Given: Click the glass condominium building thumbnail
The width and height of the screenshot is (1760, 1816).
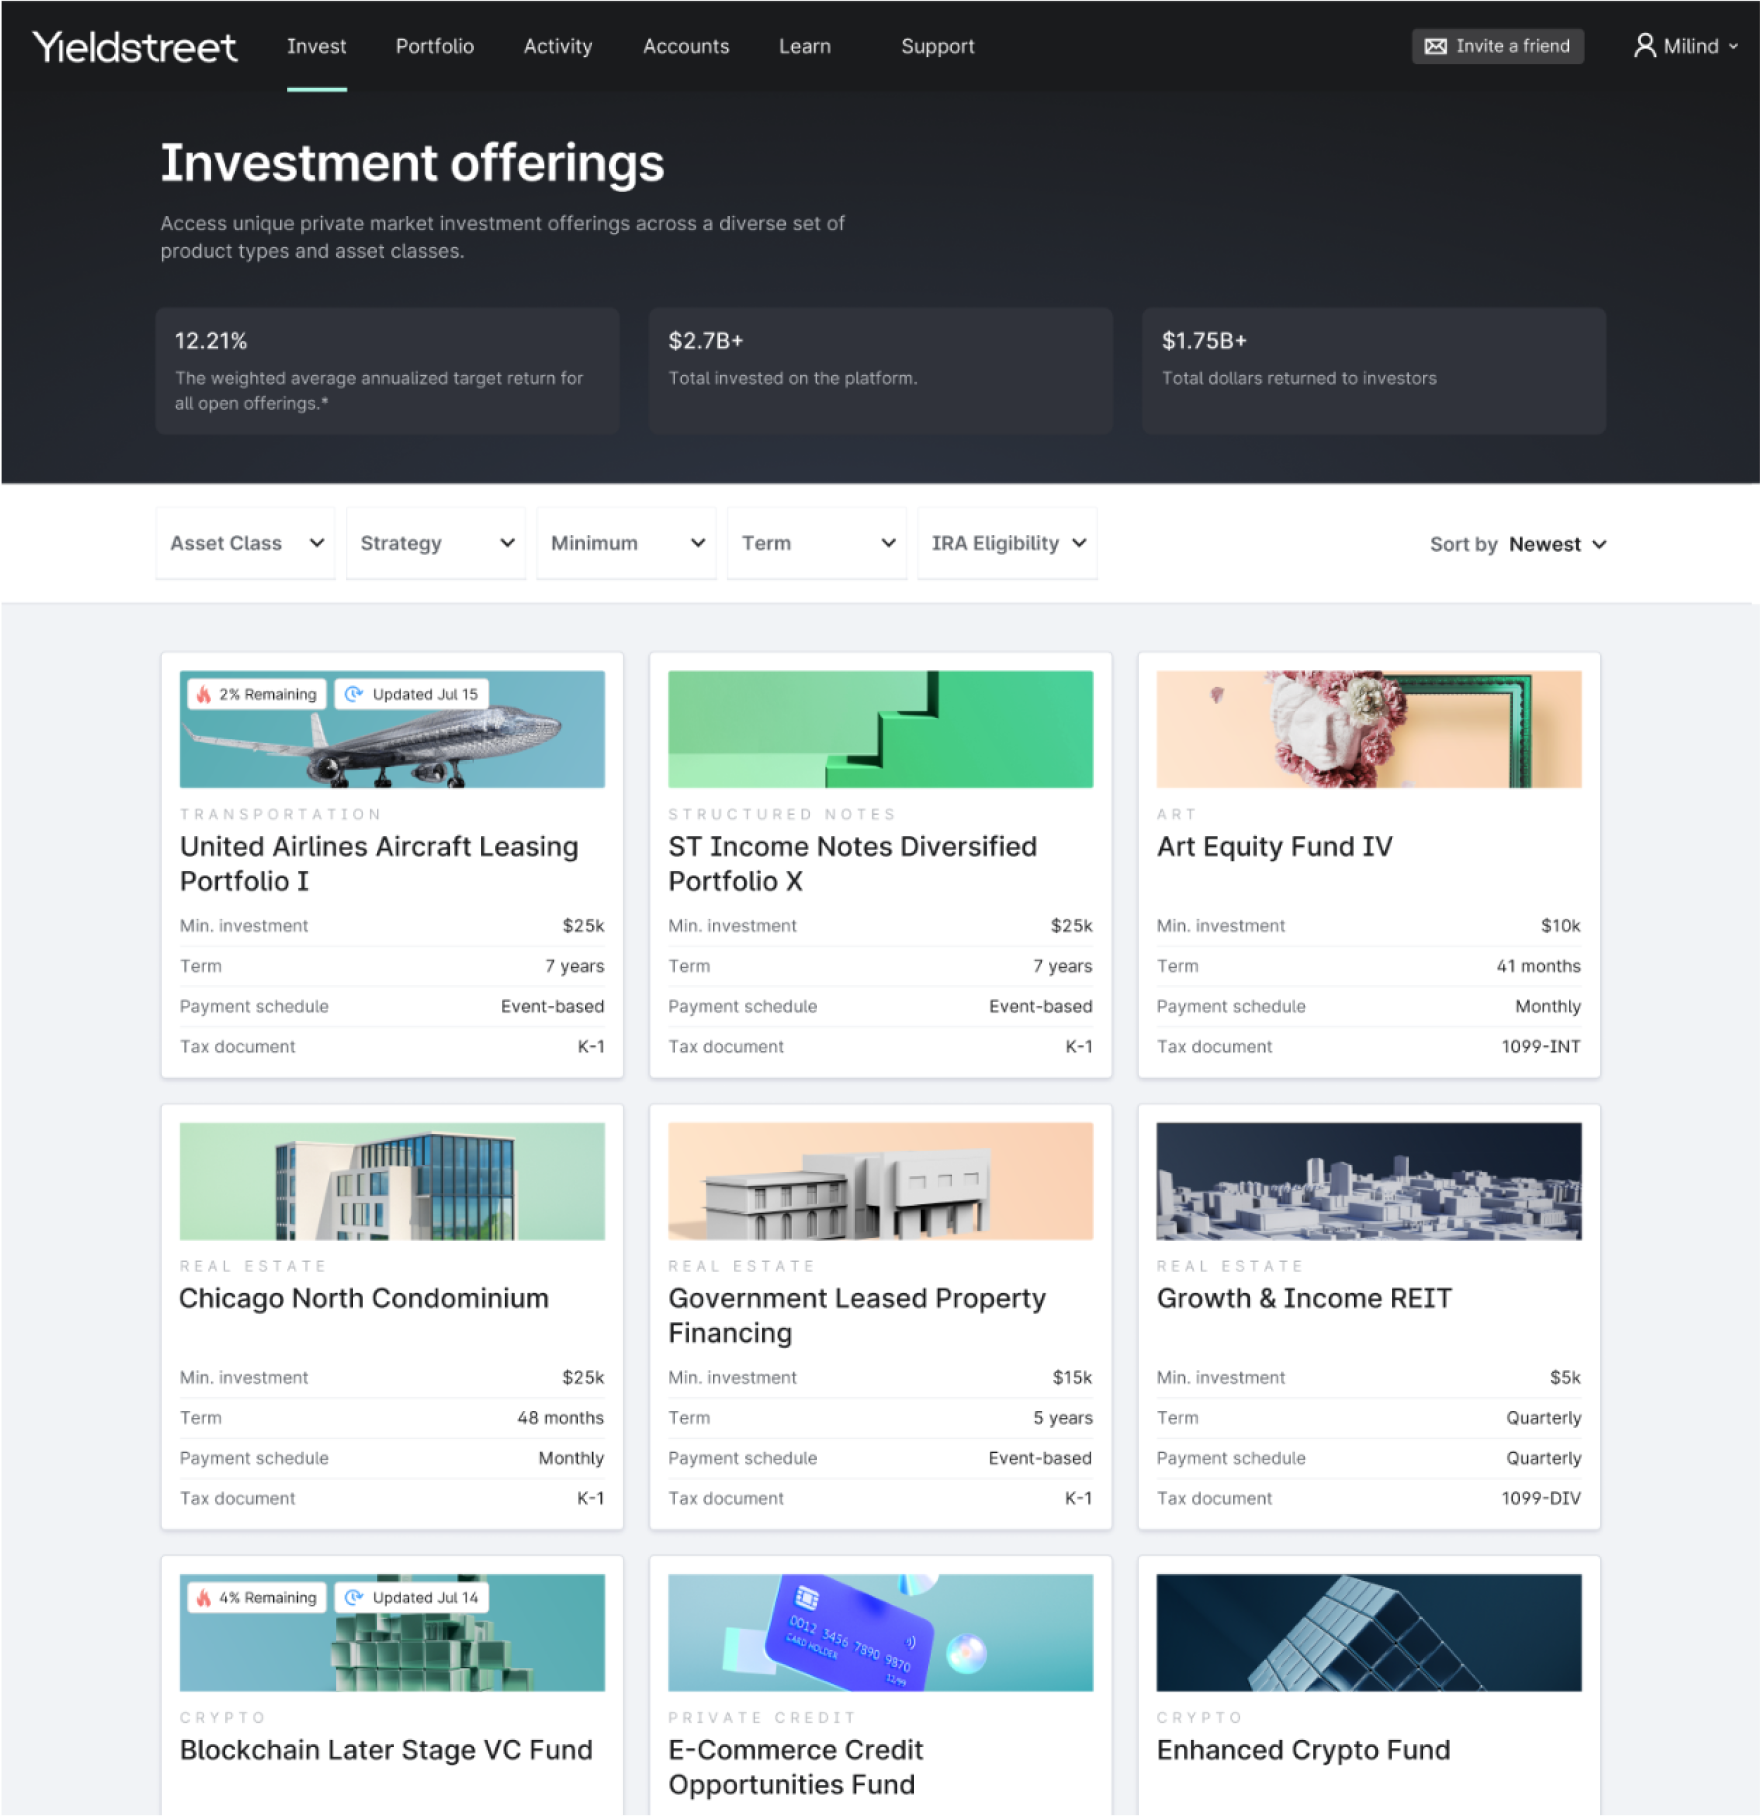Looking at the screenshot, I should (x=392, y=1181).
